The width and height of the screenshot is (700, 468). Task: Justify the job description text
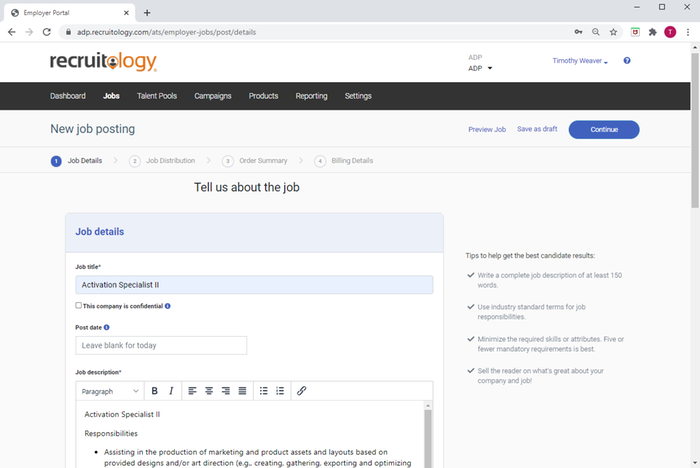pos(243,391)
